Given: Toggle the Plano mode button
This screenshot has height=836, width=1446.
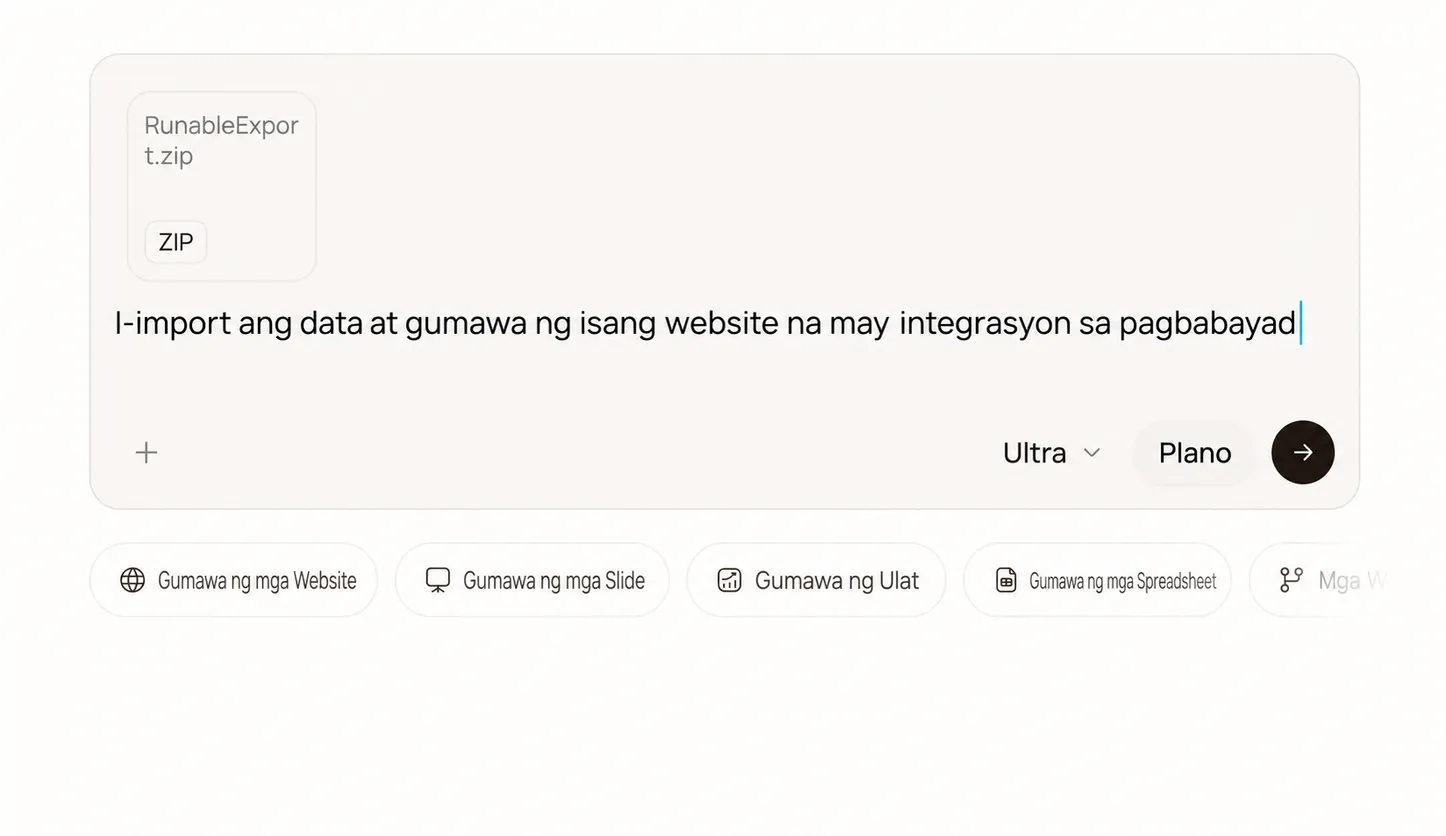Looking at the screenshot, I should pos(1194,453).
